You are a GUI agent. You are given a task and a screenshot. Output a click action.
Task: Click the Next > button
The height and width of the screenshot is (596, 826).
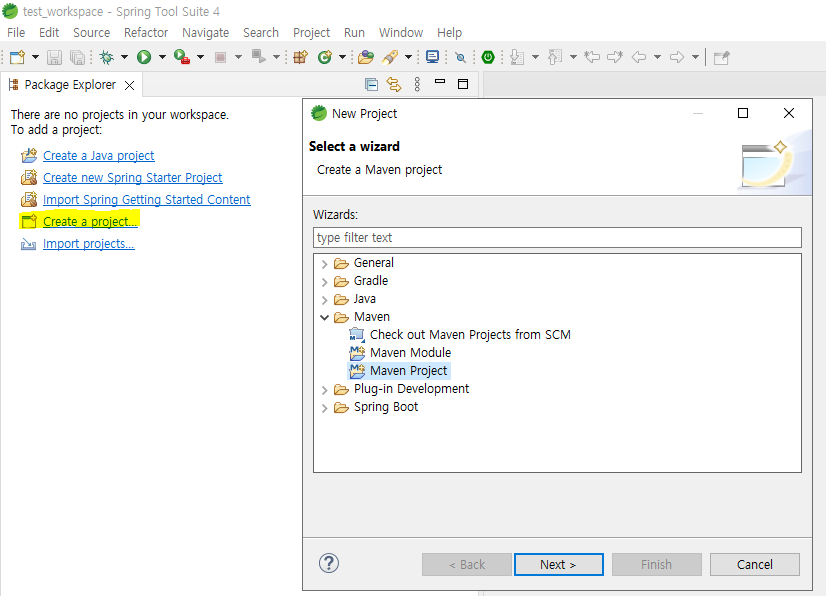(558, 564)
